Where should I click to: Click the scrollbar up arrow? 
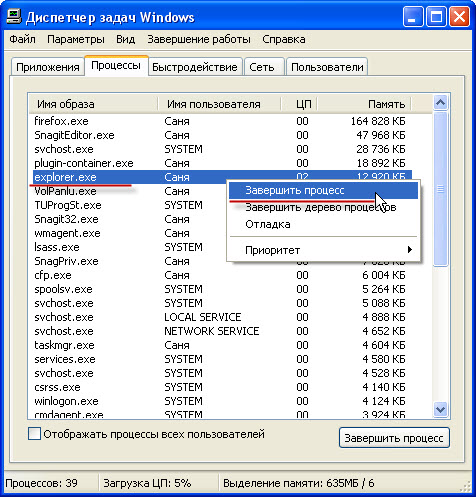coord(441,103)
